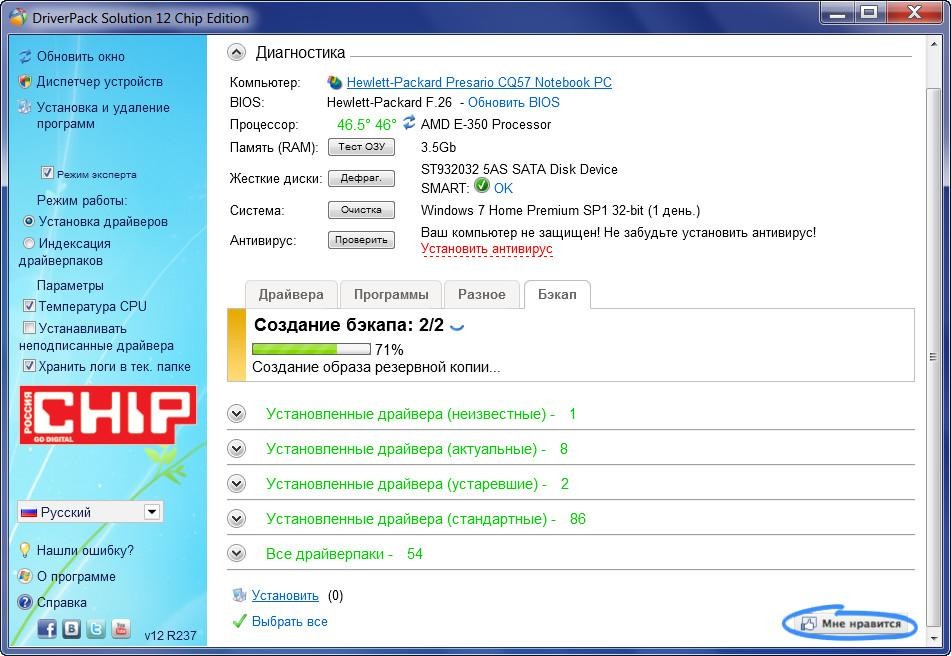This screenshot has height=656, width=951.
Task: Click the 46.5° 46° temperature reading
Action: pyautogui.click(x=366, y=124)
